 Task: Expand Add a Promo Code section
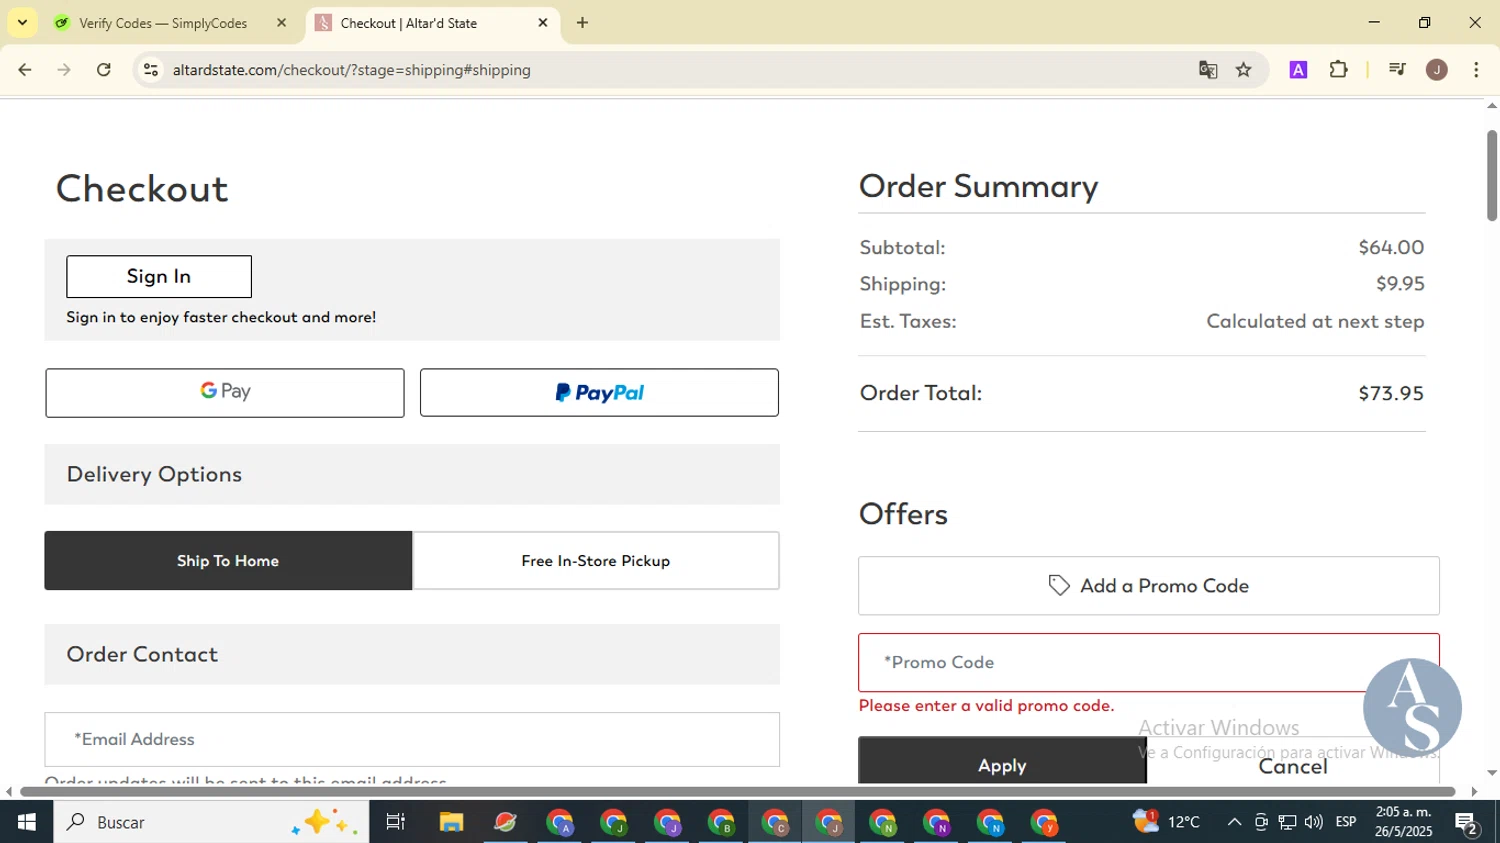(x=1149, y=586)
